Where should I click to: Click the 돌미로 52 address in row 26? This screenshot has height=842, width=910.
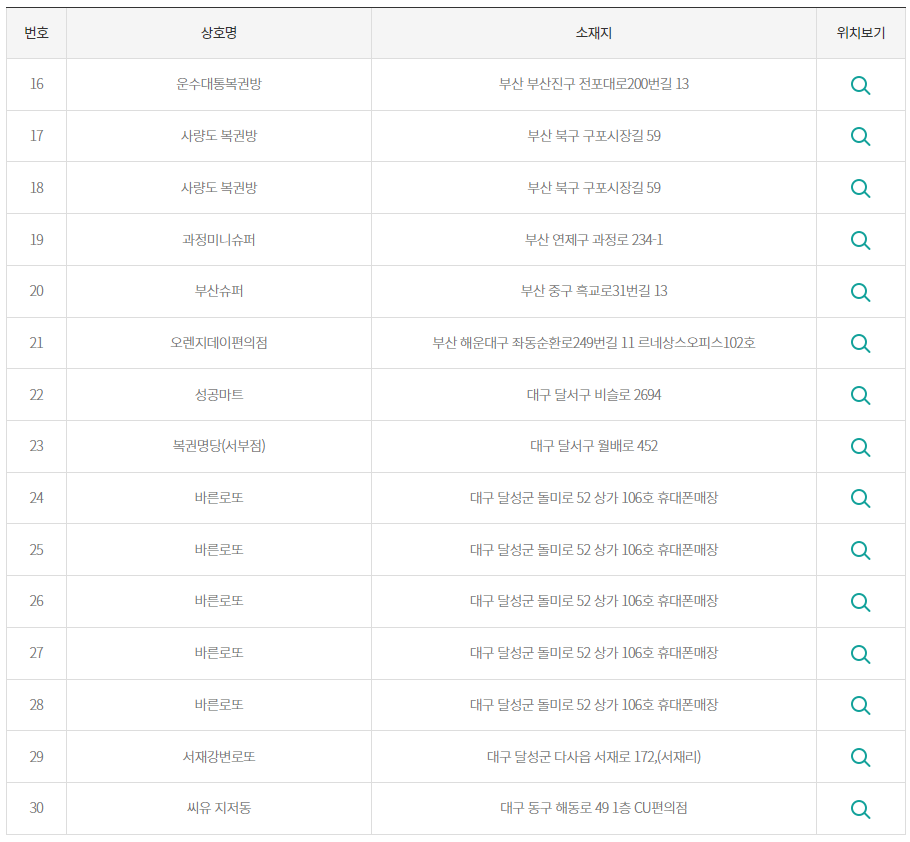[x=594, y=601]
